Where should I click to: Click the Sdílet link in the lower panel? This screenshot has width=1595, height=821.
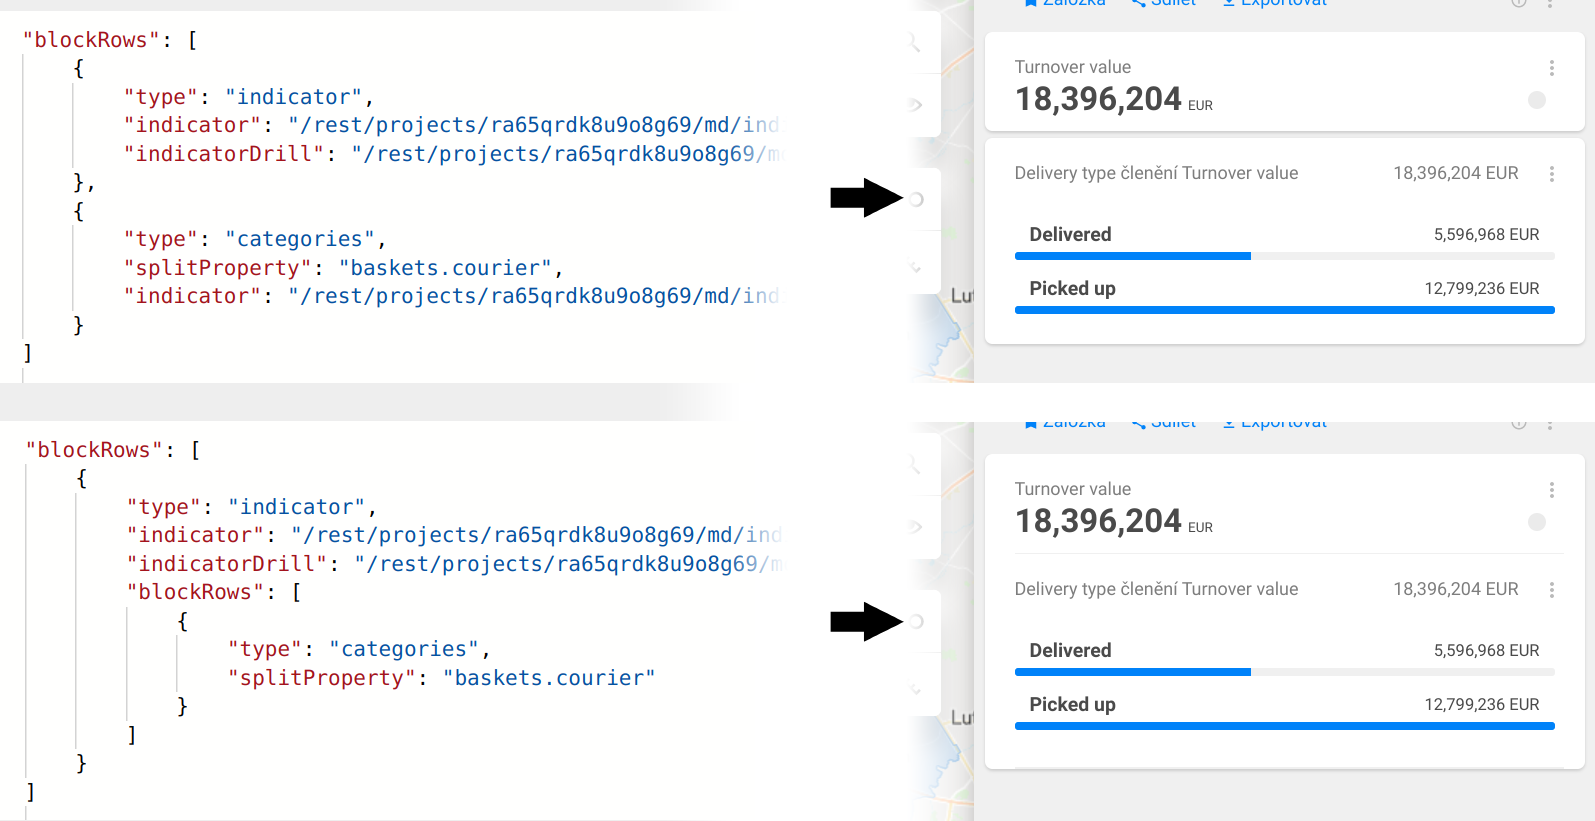coord(1172,424)
